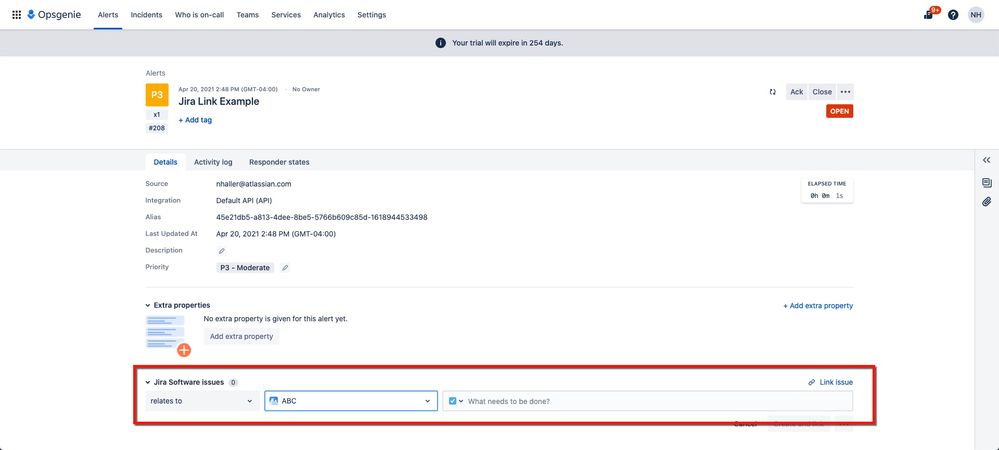Open the relates to dropdown

coord(202,401)
